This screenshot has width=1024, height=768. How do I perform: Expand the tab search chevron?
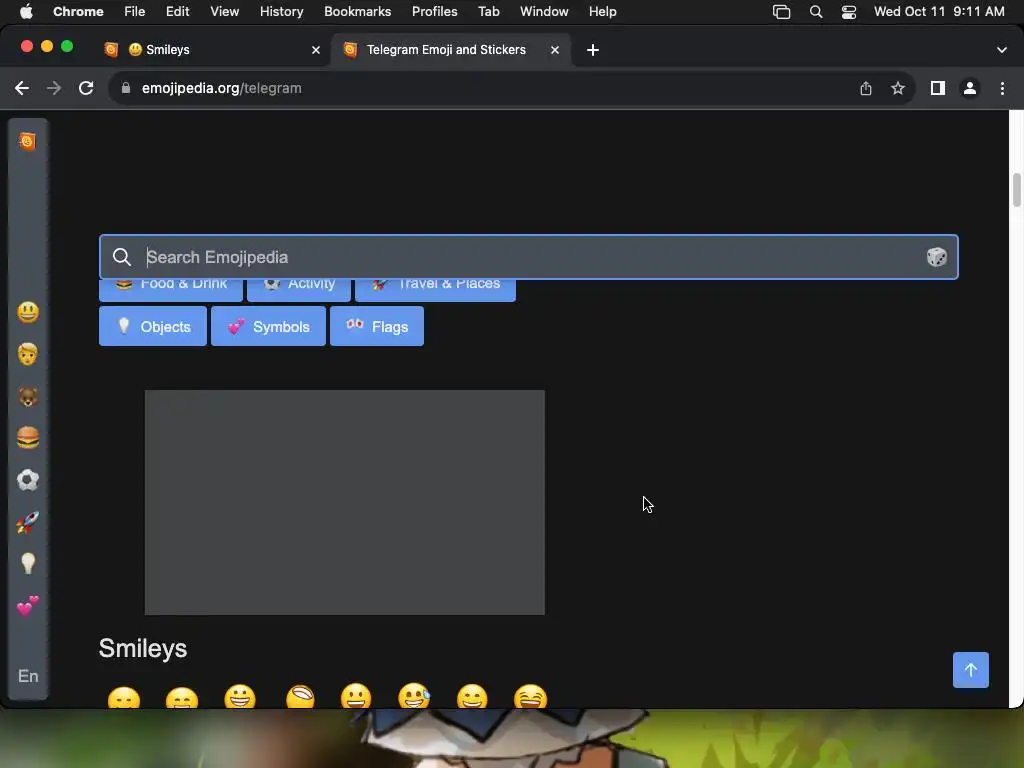click(1002, 50)
